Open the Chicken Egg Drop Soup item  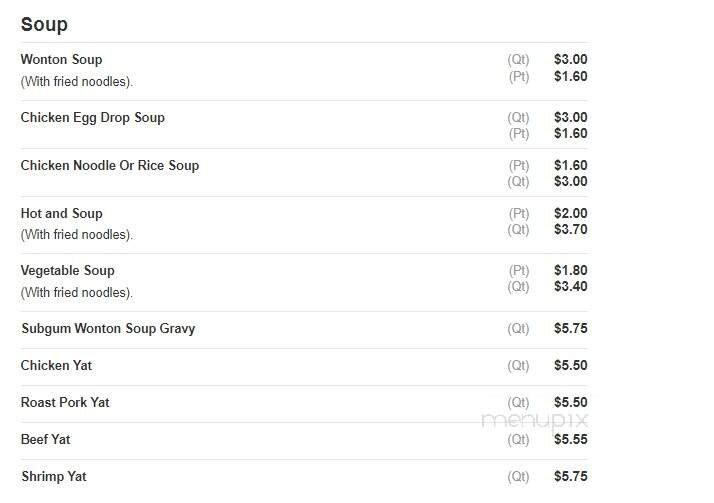point(92,118)
